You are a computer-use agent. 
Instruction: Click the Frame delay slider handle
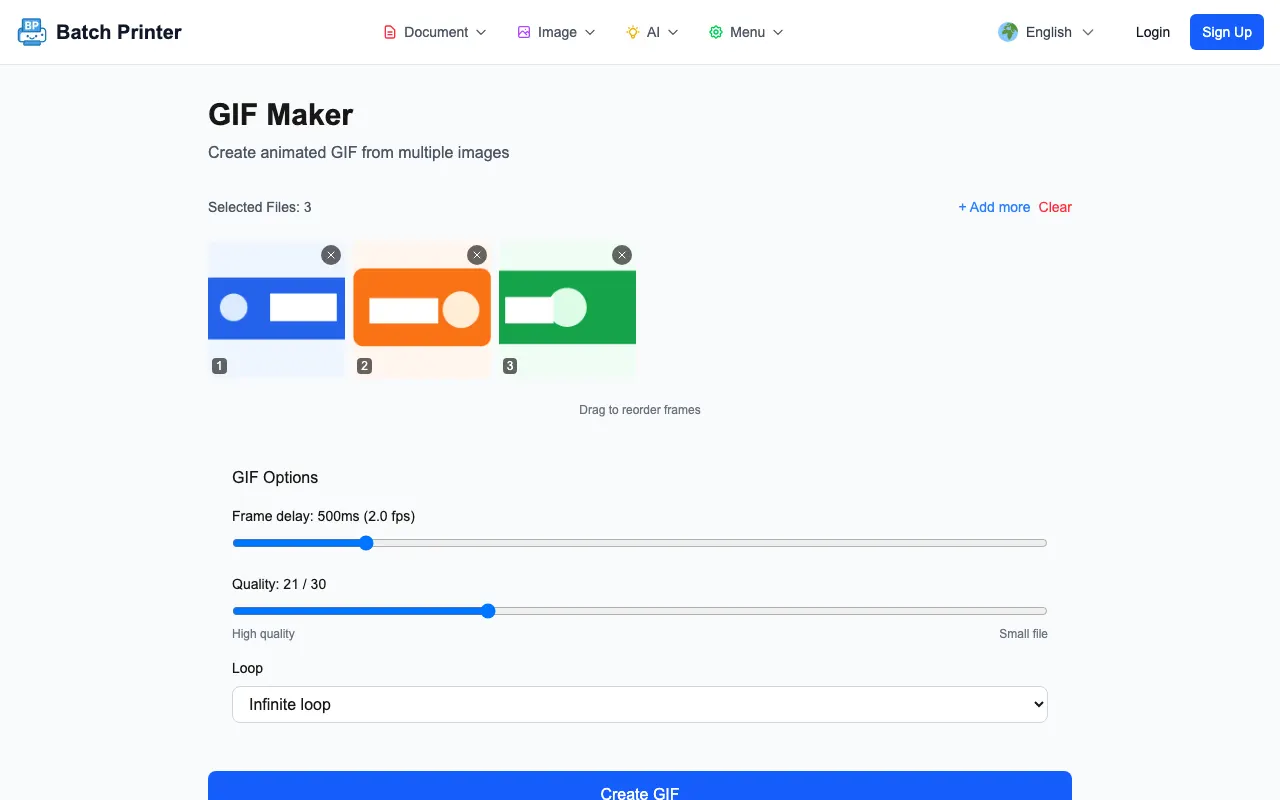pos(366,543)
